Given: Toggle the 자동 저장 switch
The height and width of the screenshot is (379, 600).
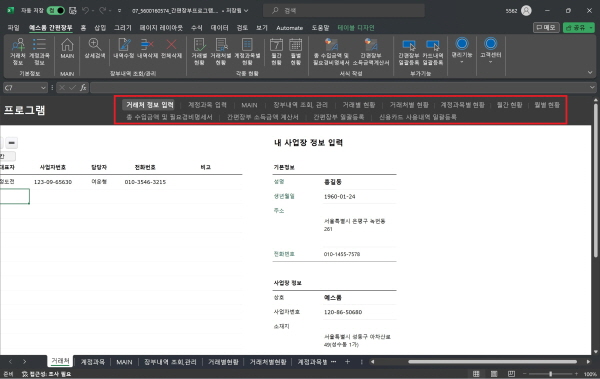Looking at the screenshot, I should (56, 11).
